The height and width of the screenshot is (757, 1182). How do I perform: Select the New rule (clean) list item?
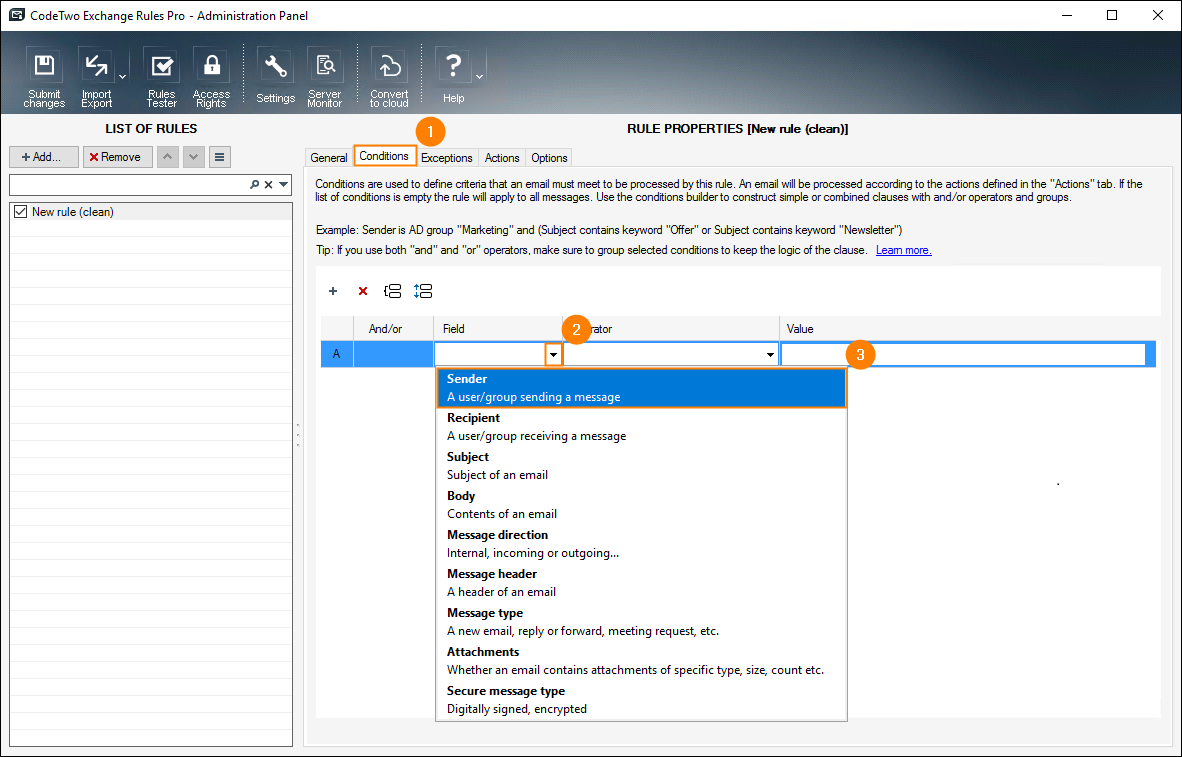pos(151,212)
